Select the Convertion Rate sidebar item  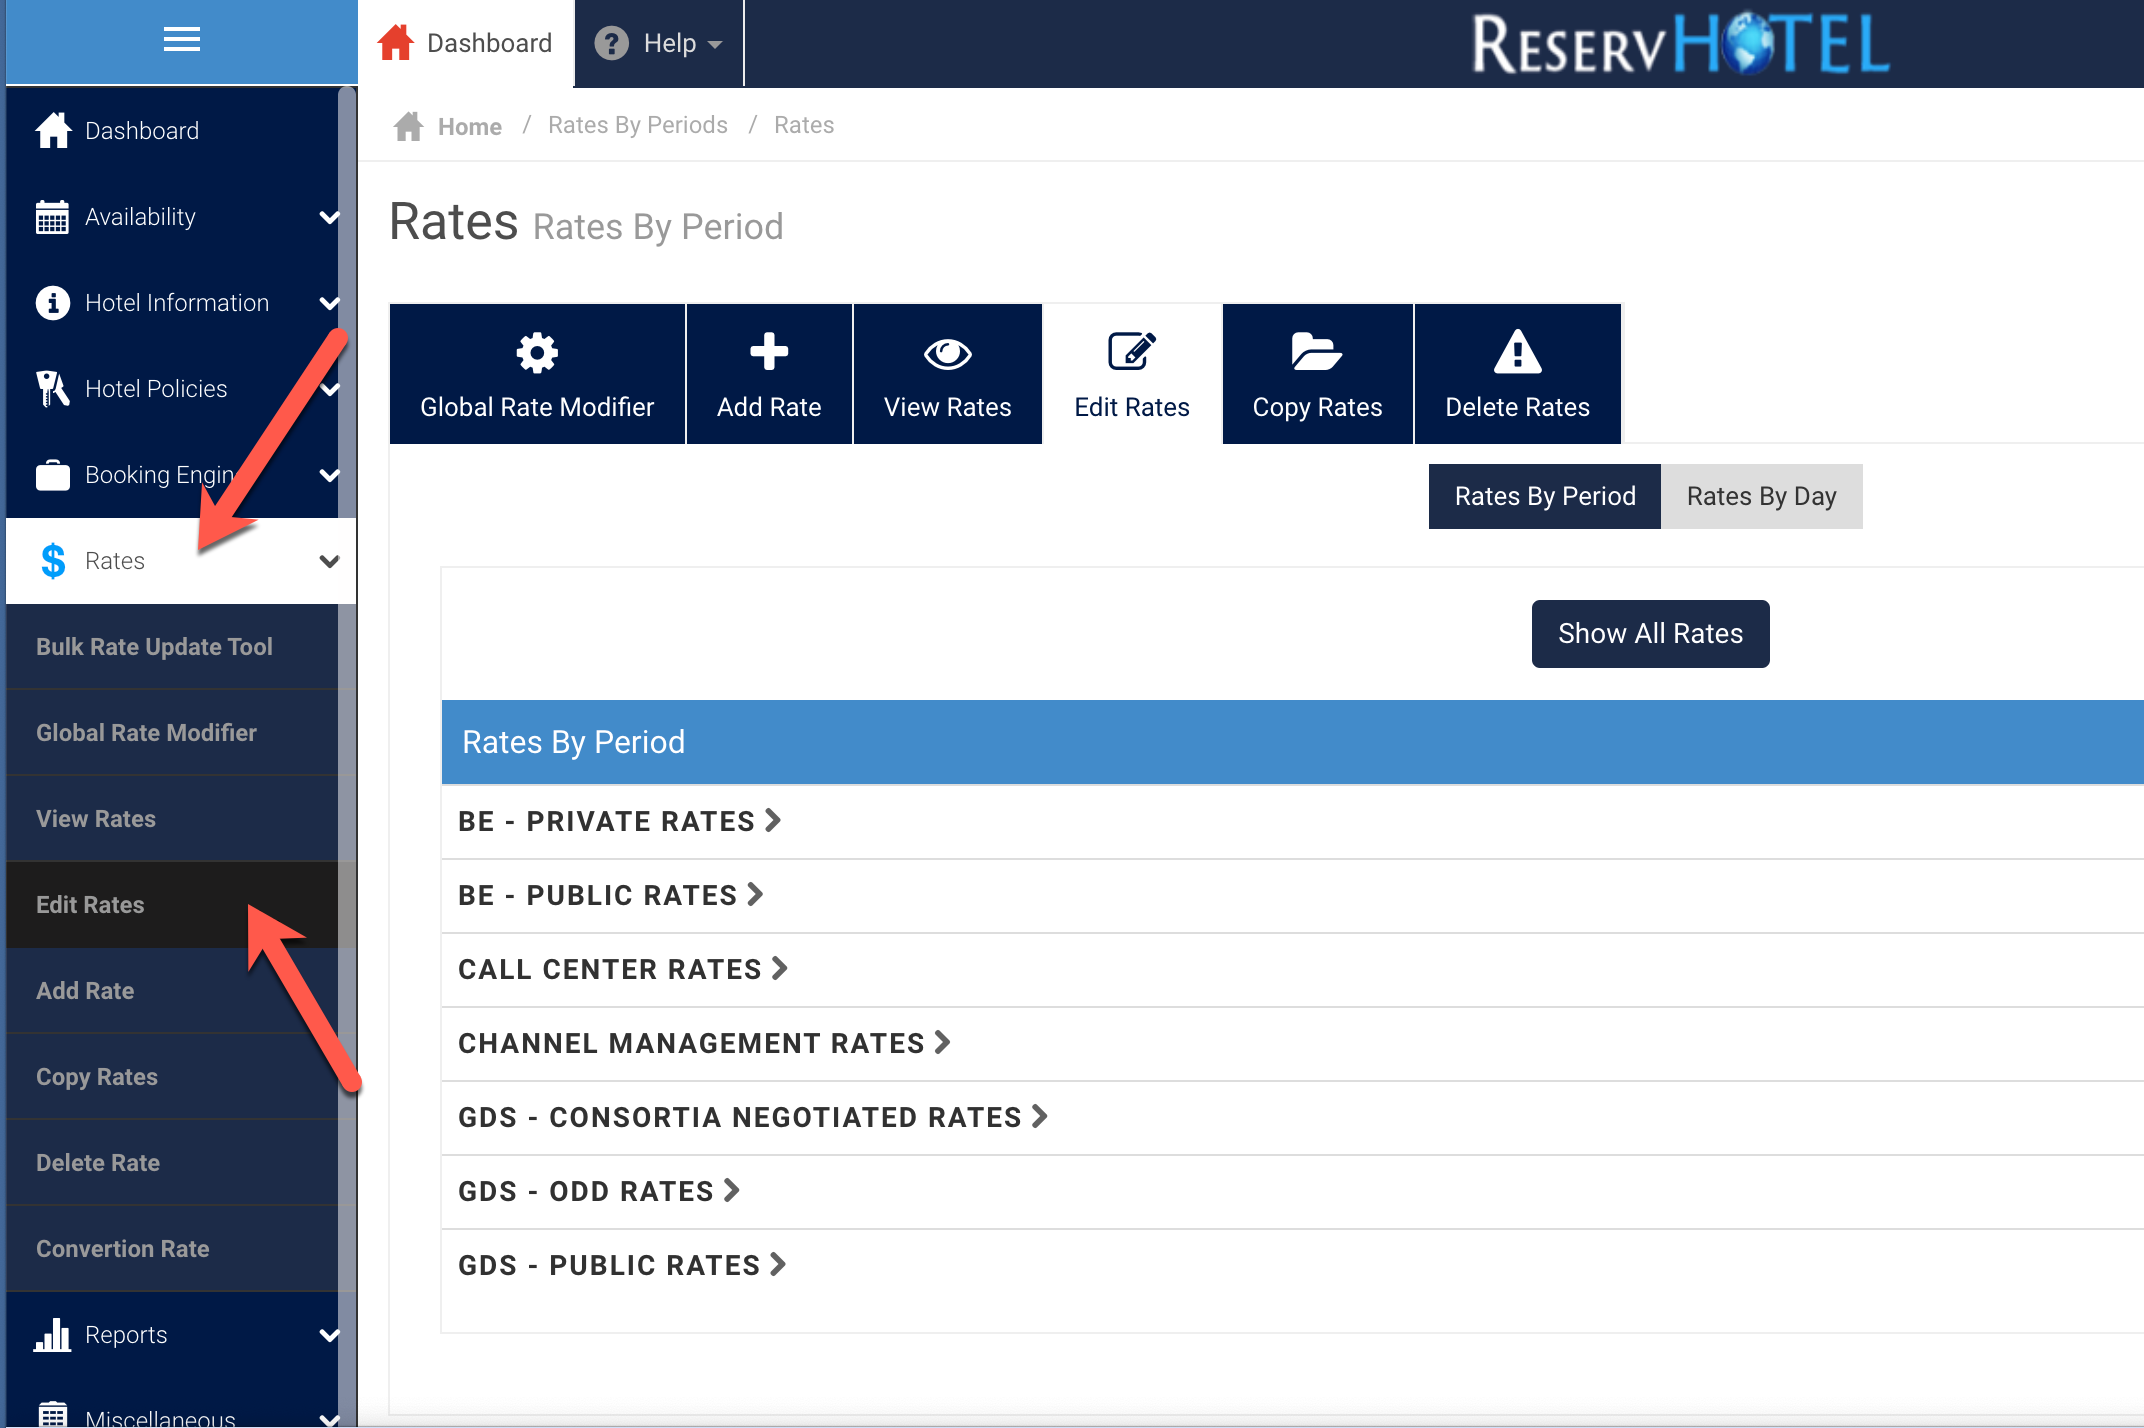[x=122, y=1249]
